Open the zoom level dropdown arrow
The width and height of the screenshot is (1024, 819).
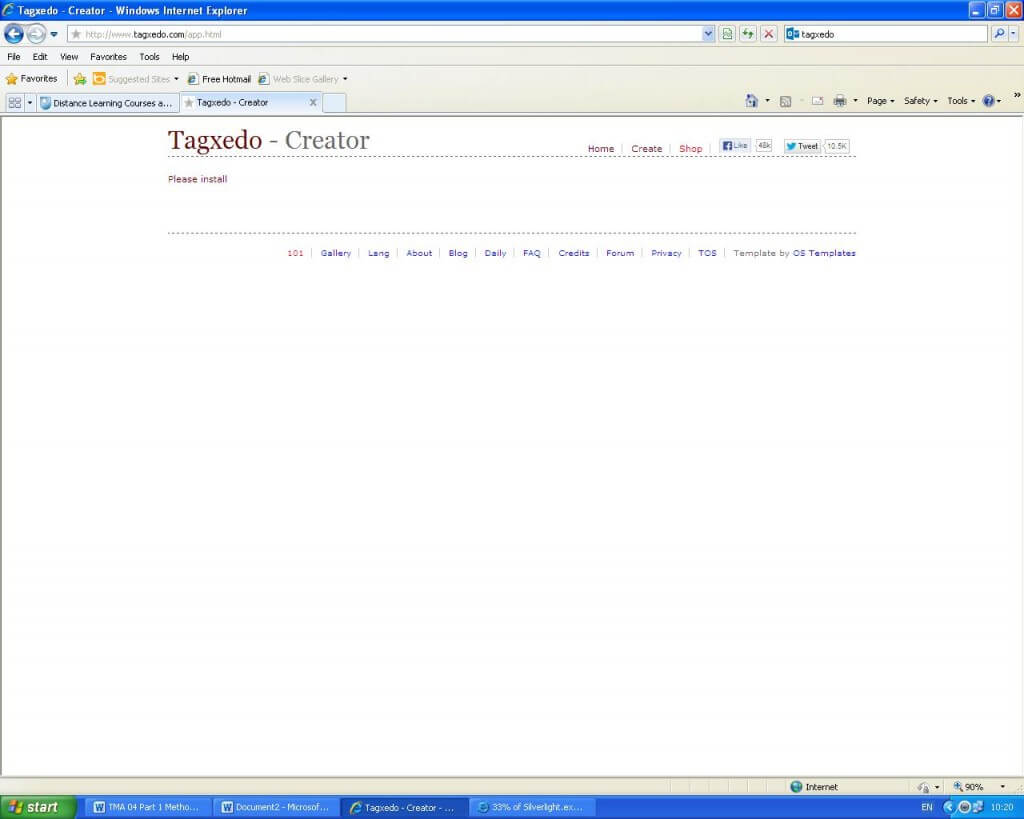tap(1003, 786)
